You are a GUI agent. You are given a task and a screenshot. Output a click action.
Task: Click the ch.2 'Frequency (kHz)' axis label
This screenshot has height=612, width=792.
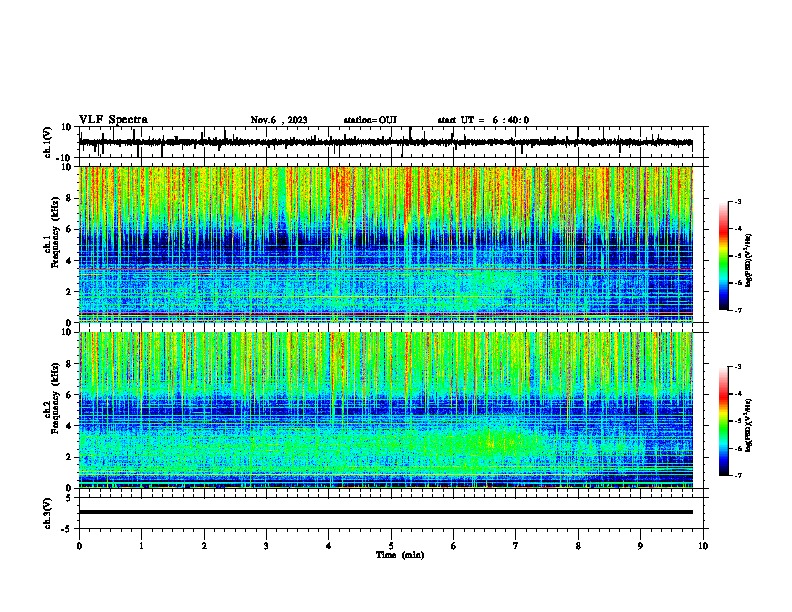point(55,398)
